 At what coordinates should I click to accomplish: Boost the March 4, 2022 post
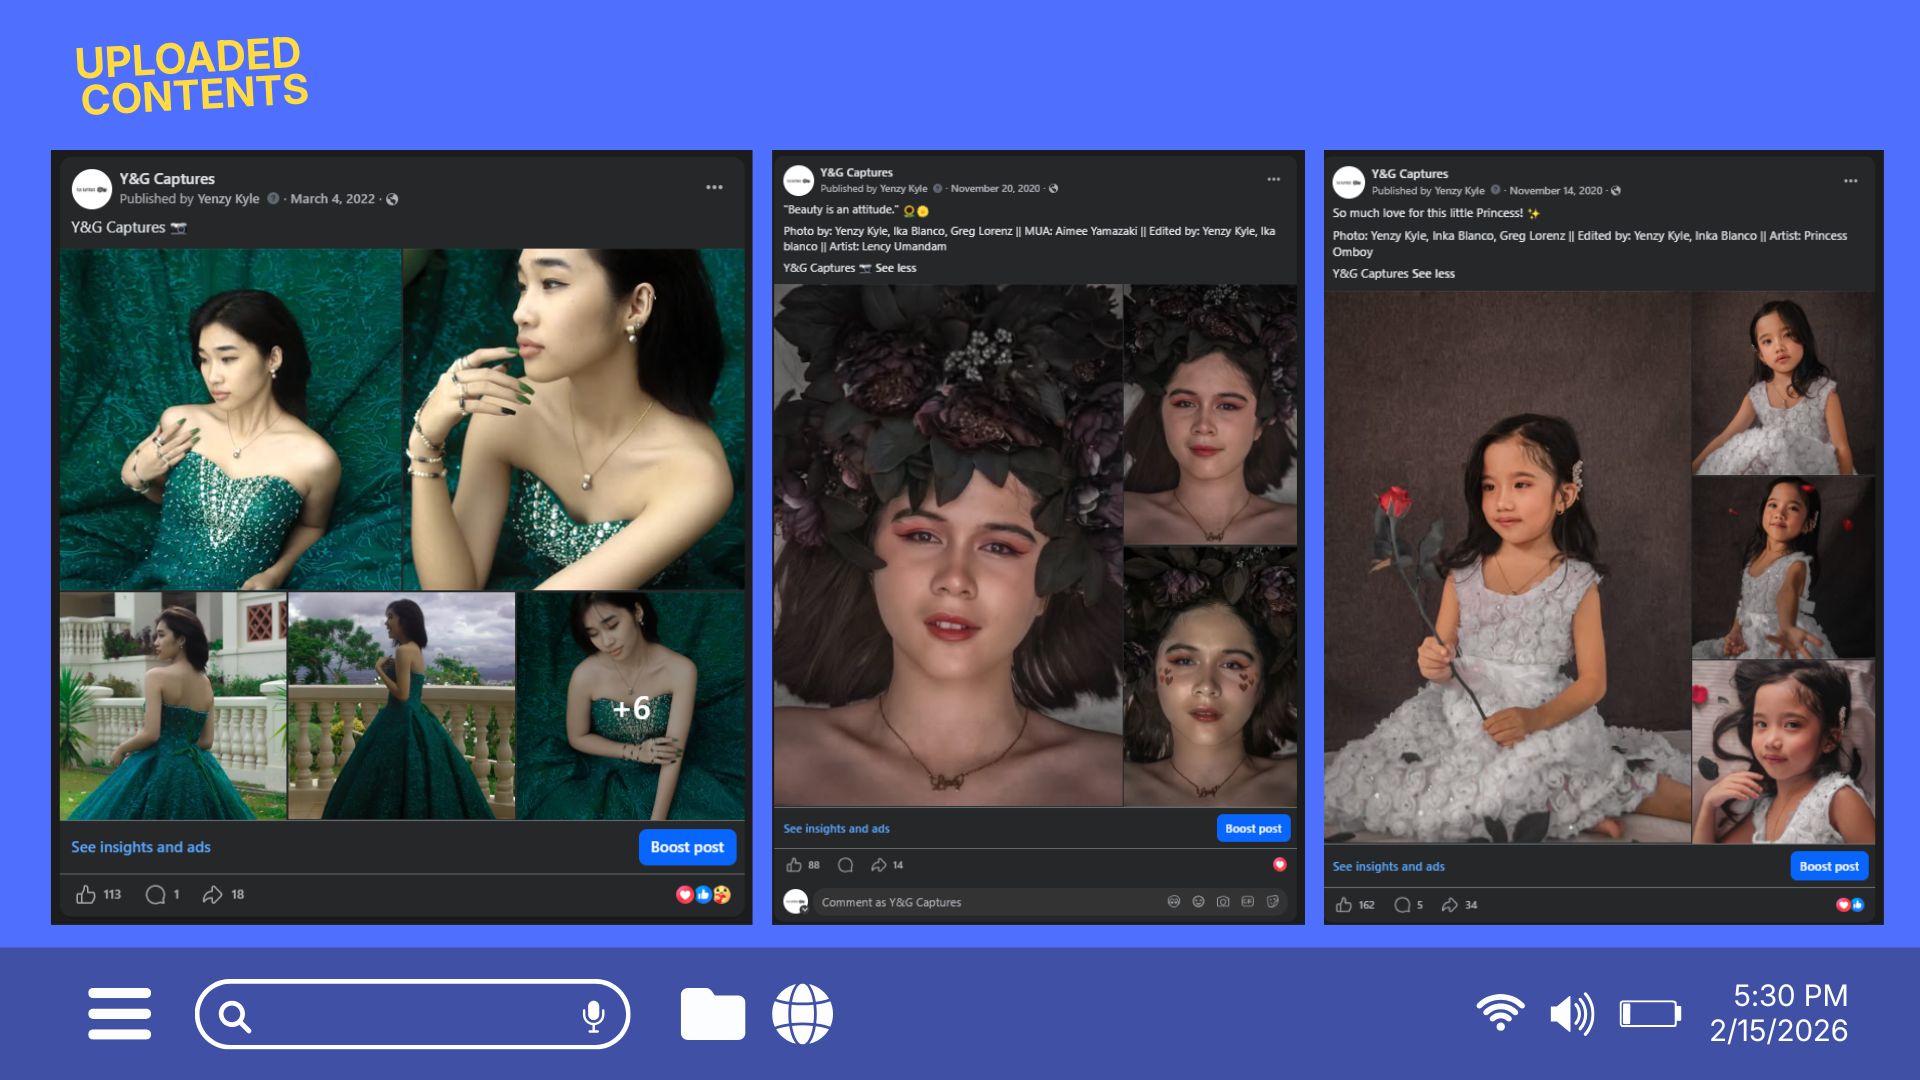point(687,847)
